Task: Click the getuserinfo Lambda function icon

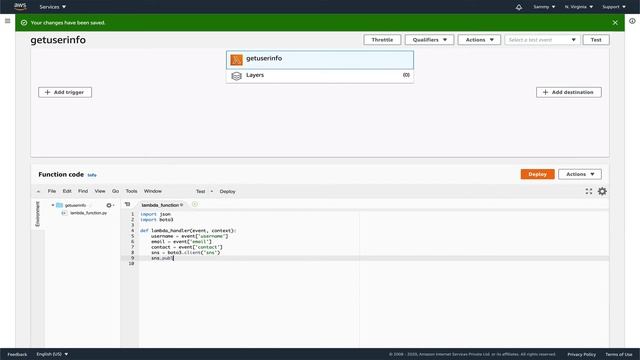Action: point(236,60)
